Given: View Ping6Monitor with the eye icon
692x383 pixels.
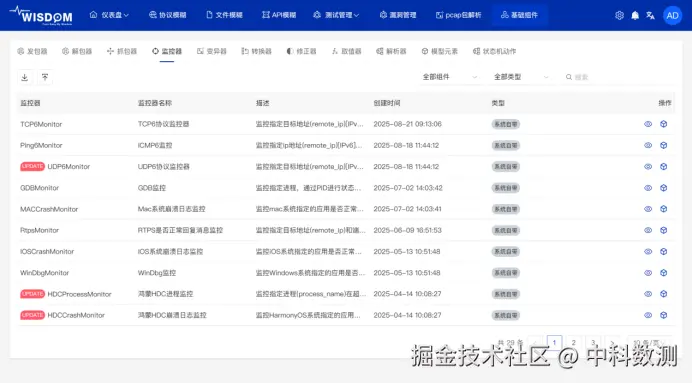Looking at the screenshot, I should point(648,145).
